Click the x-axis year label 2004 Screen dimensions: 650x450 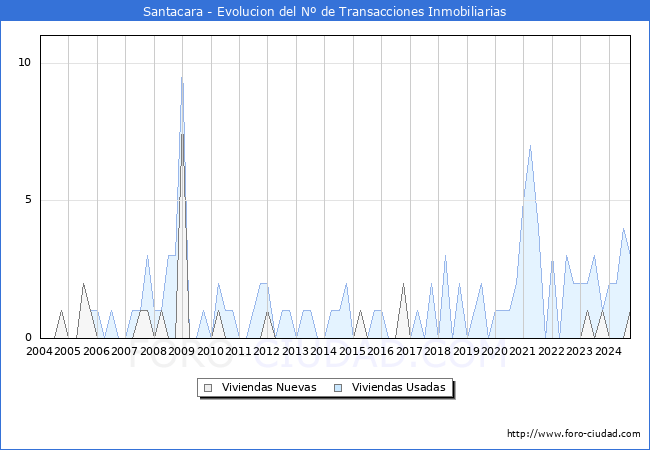[39, 351]
